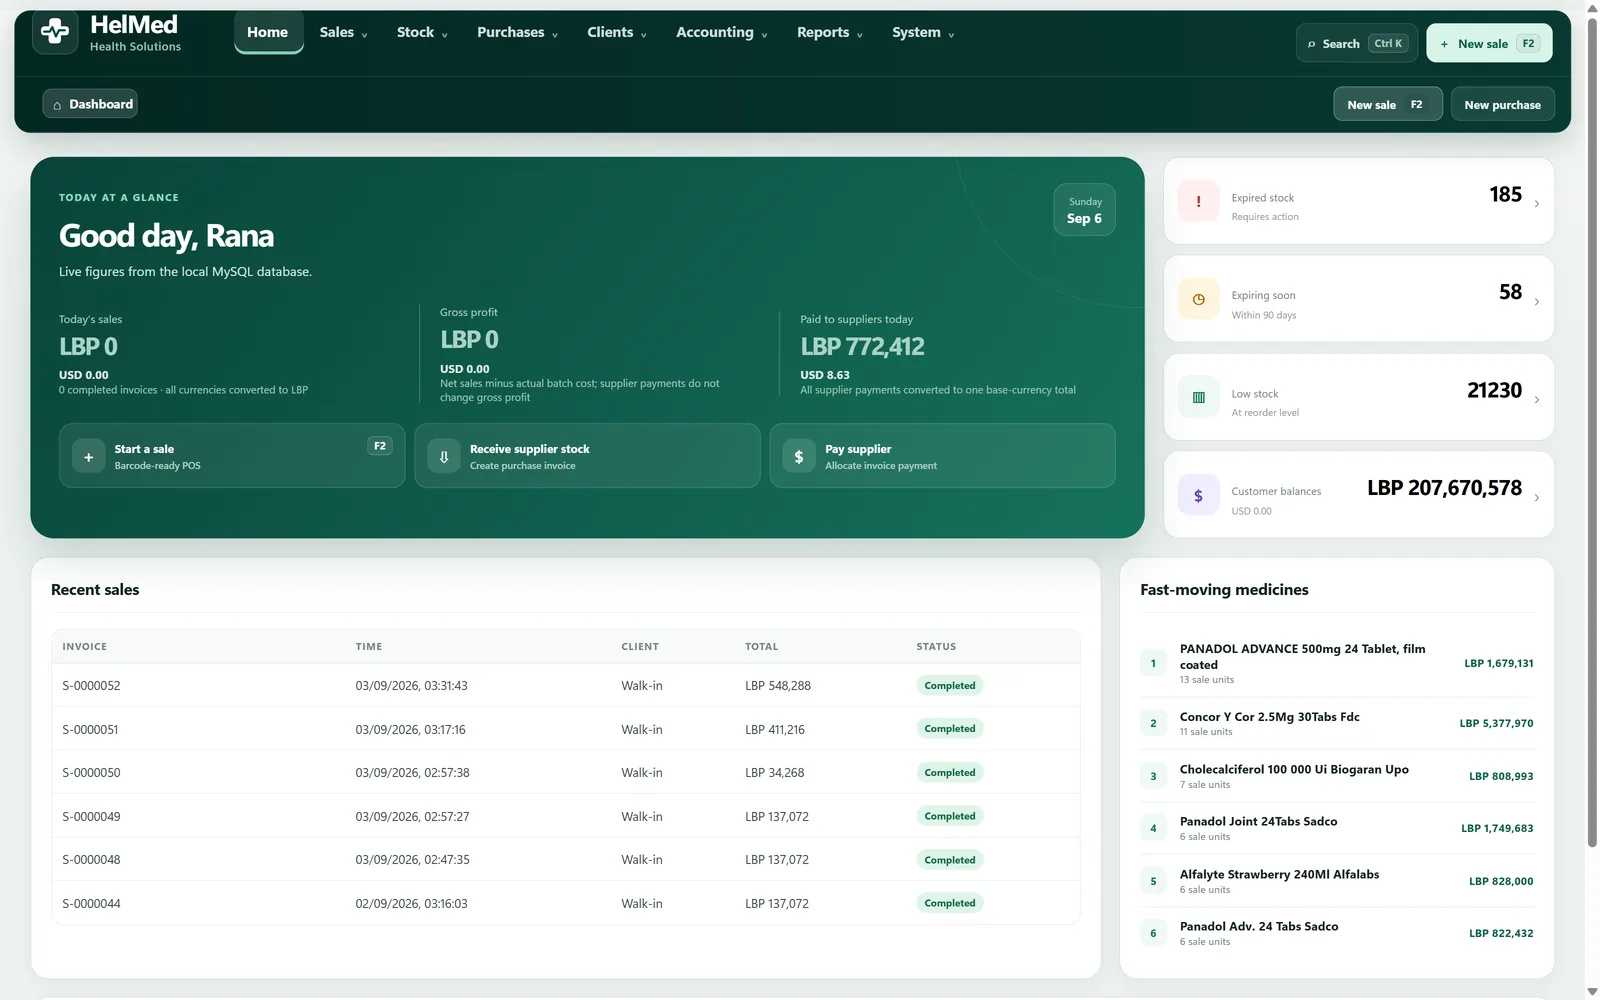Click the expiring soon clock icon
This screenshot has height=1000, width=1600.
(1198, 299)
